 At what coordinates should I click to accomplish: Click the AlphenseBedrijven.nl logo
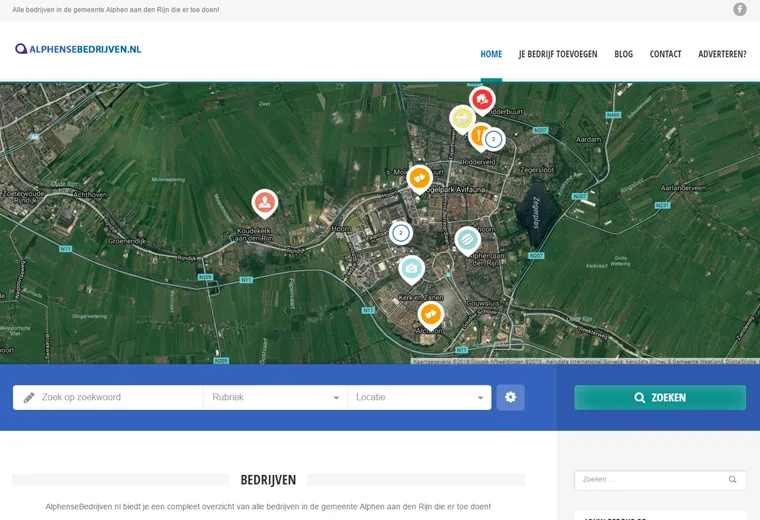pos(78,49)
